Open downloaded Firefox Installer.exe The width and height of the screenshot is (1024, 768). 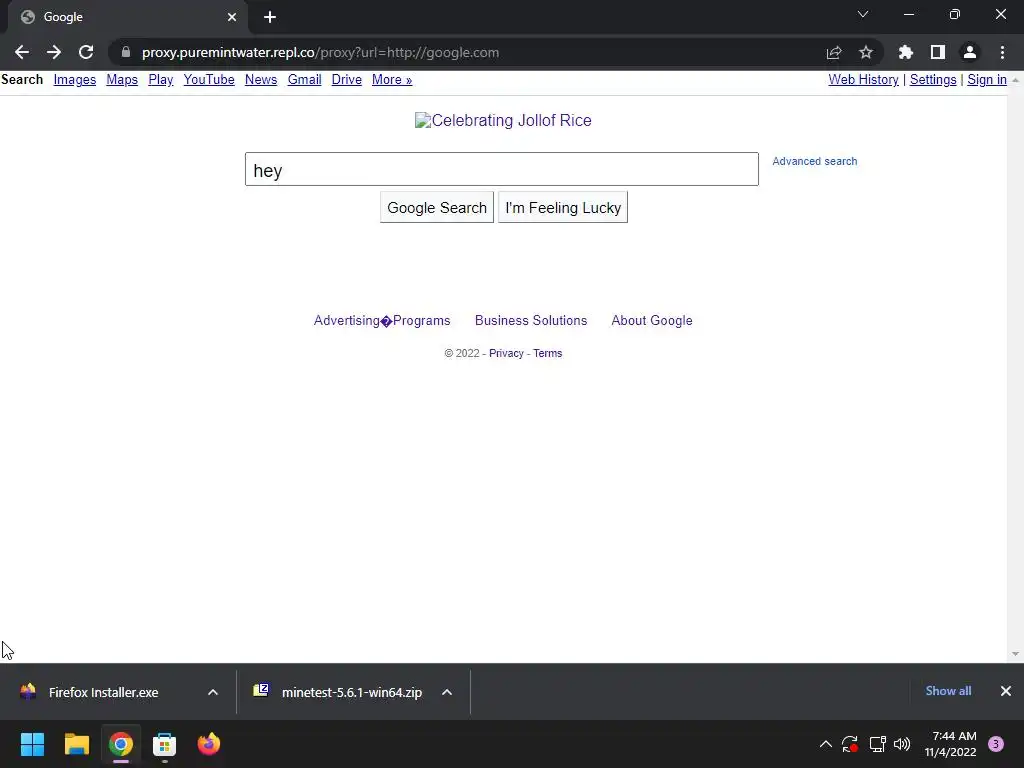click(103, 692)
